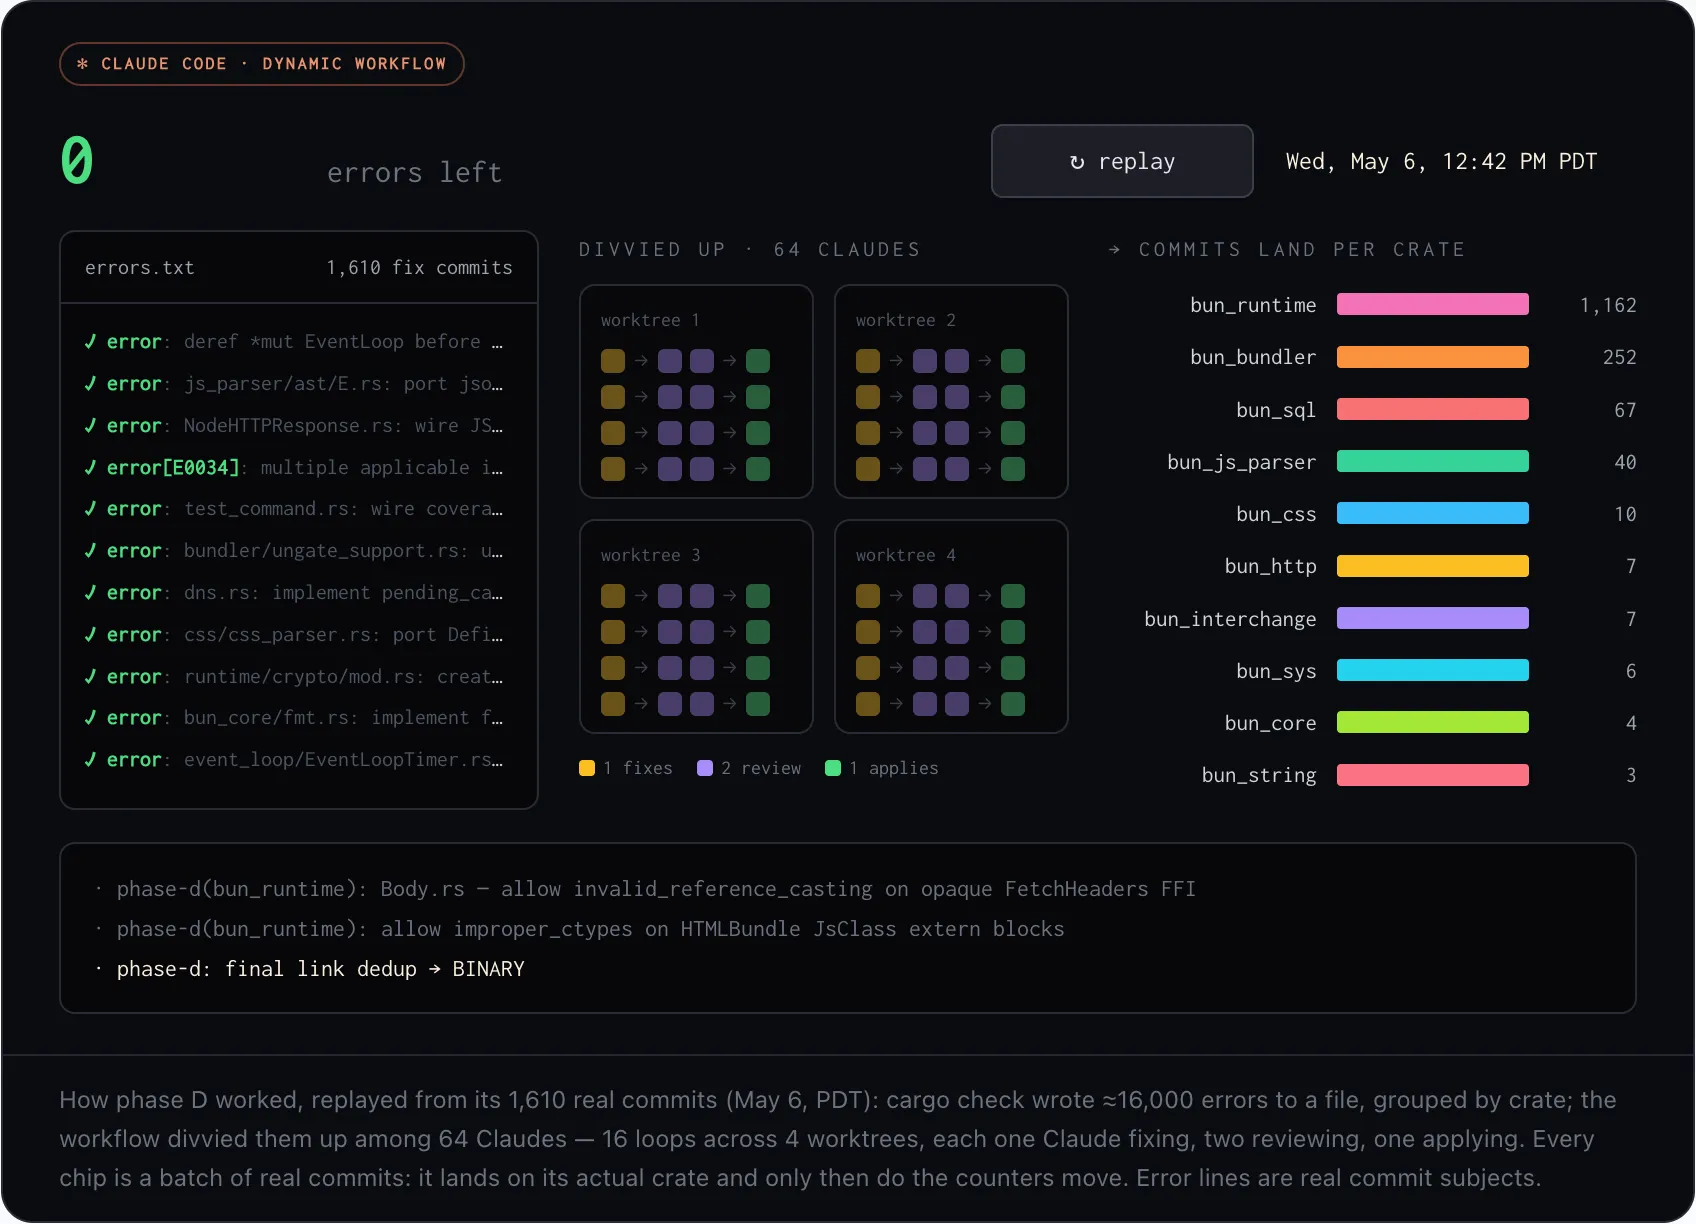This screenshot has width=1696, height=1224.
Task: Click the 'worktree 1' label
Action: pos(650,320)
